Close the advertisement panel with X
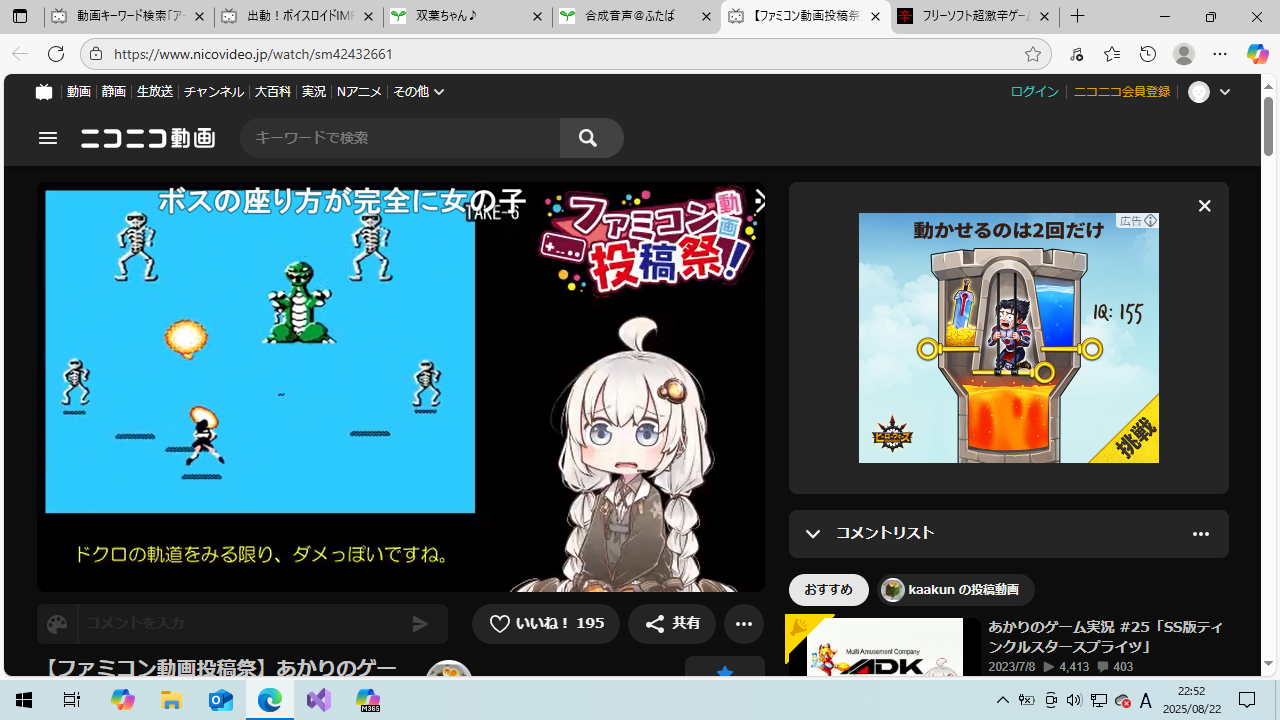The width and height of the screenshot is (1280, 720). tap(1204, 206)
